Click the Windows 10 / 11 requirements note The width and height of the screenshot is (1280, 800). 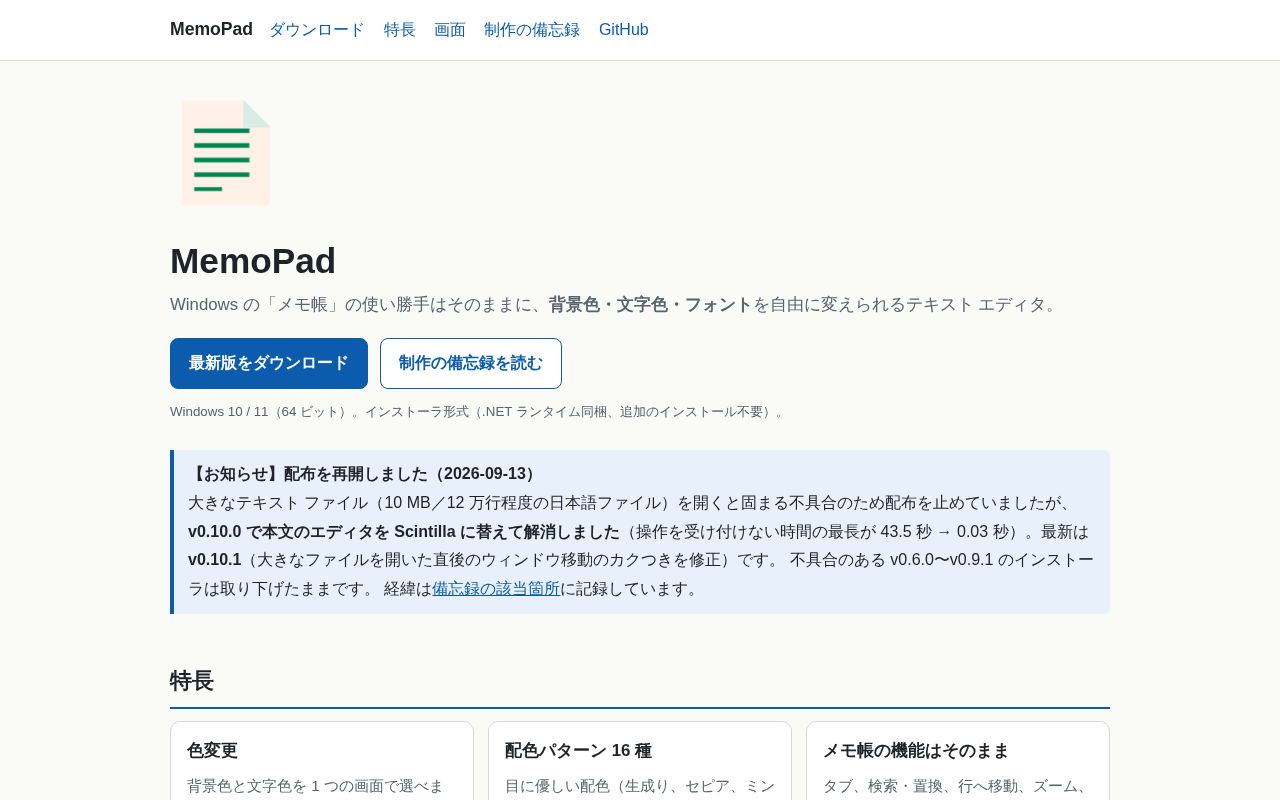coord(479,412)
